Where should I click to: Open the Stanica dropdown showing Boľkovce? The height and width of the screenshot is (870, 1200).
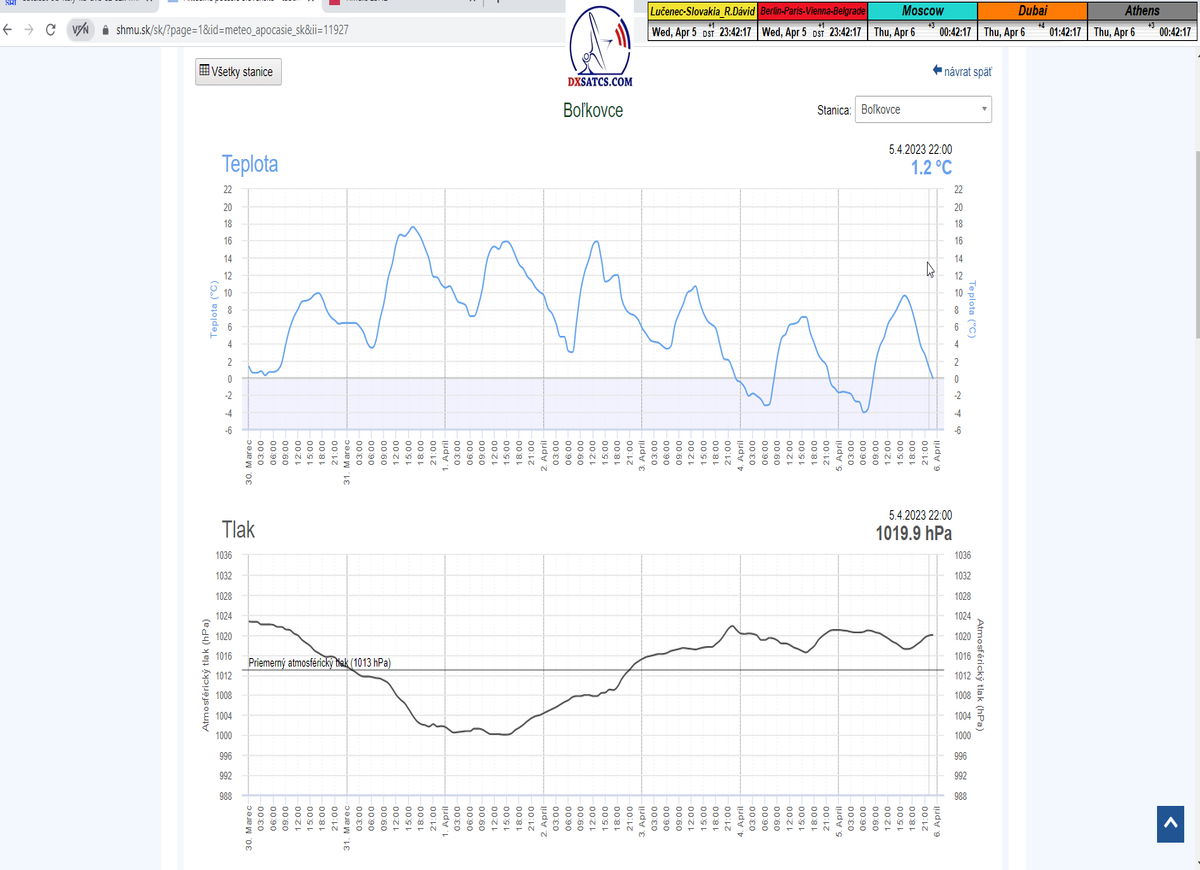click(x=923, y=109)
